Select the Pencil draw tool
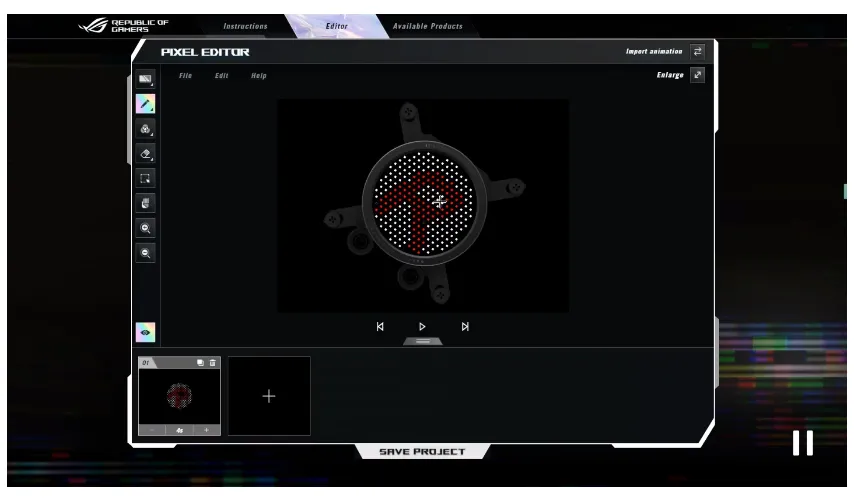The image size is (863, 498). pos(146,103)
